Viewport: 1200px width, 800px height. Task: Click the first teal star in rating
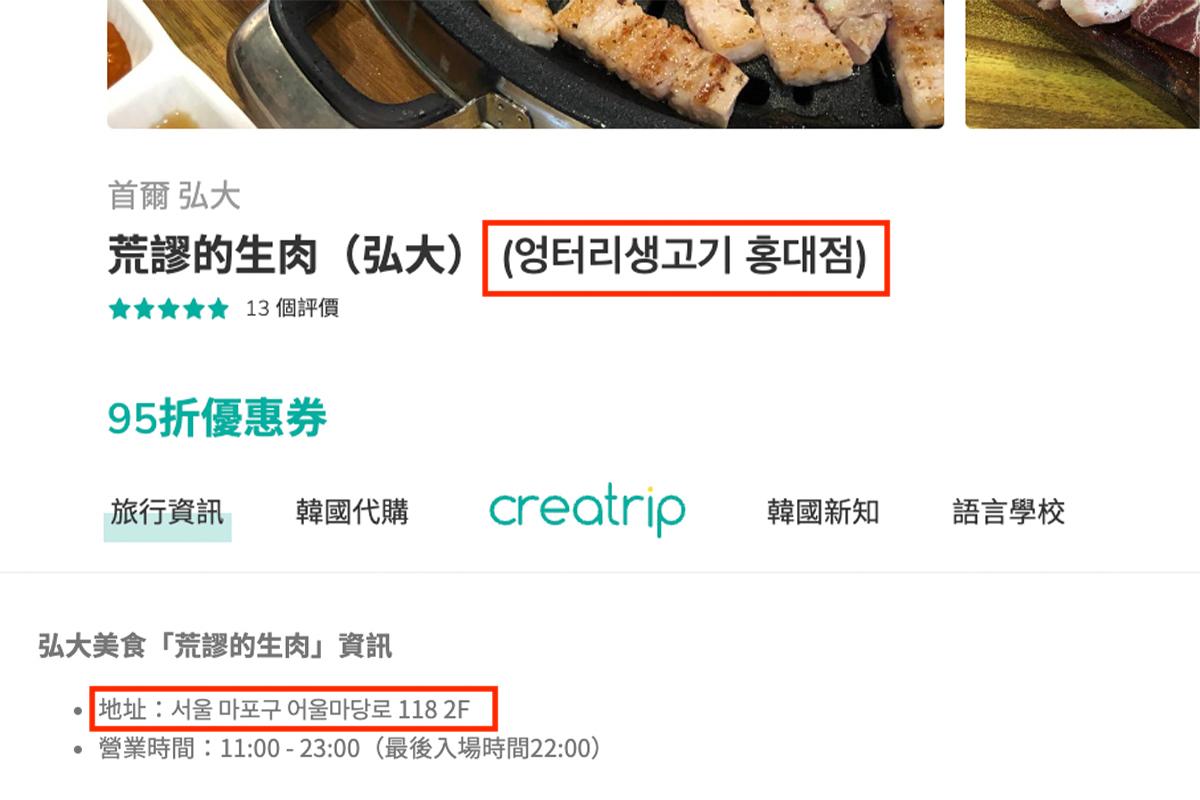pos(120,308)
